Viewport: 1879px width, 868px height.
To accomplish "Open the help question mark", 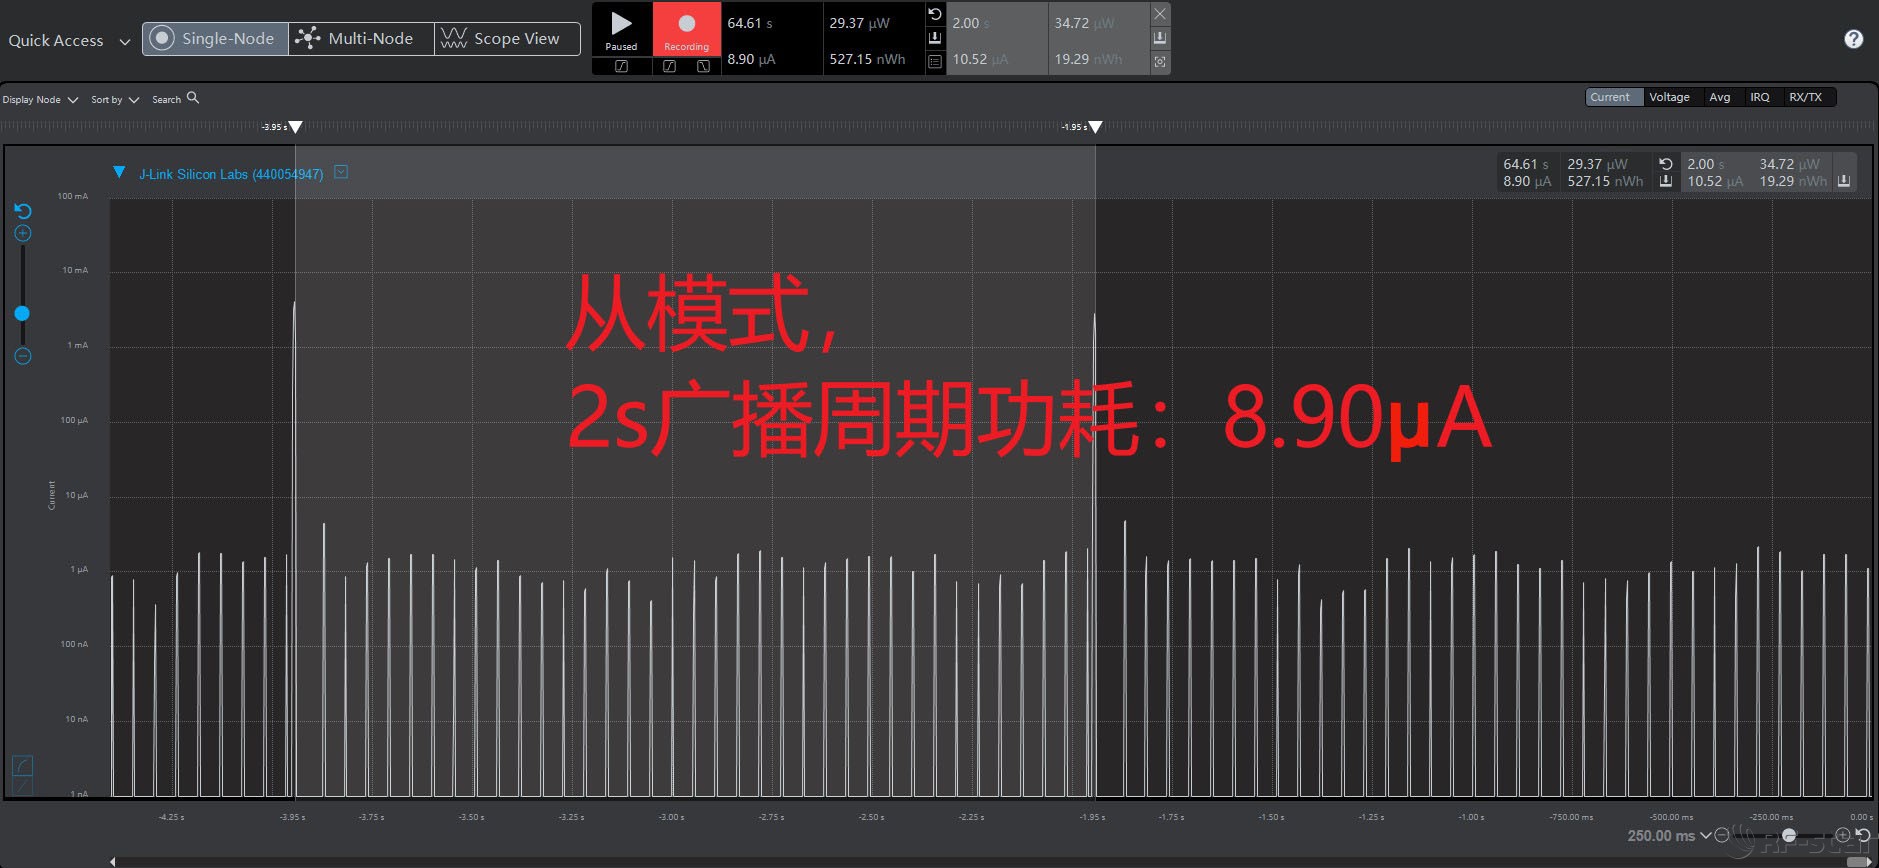I will coord(1853,39).
